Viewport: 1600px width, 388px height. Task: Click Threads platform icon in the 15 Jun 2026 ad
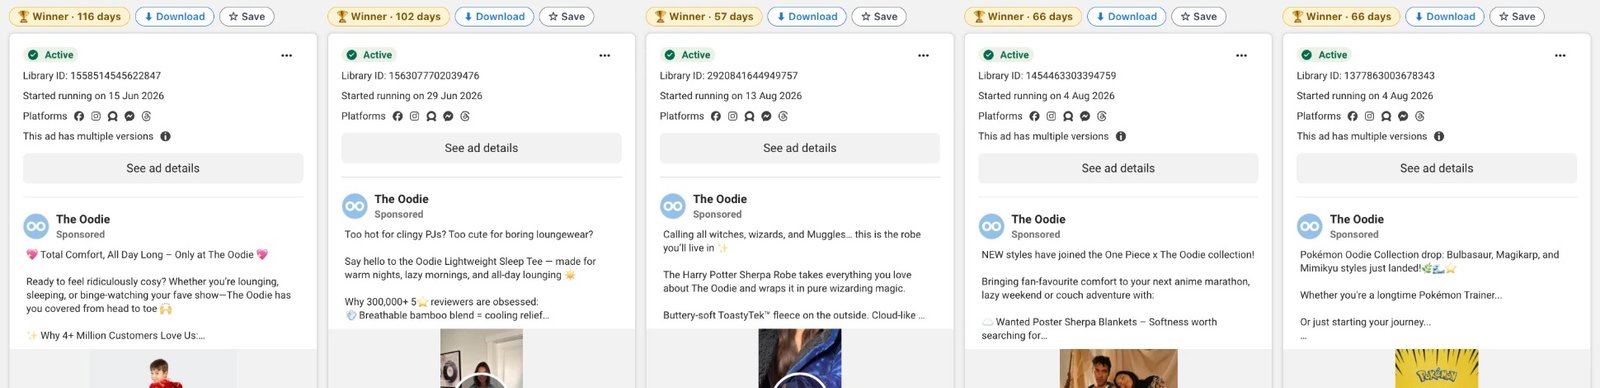146,116
